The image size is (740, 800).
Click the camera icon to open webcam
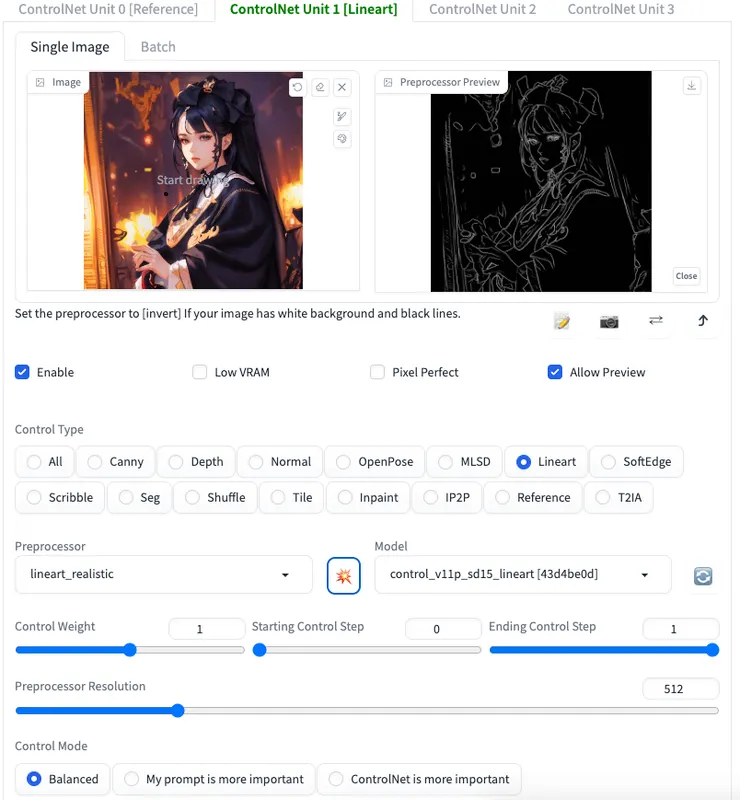pos(609,321)
